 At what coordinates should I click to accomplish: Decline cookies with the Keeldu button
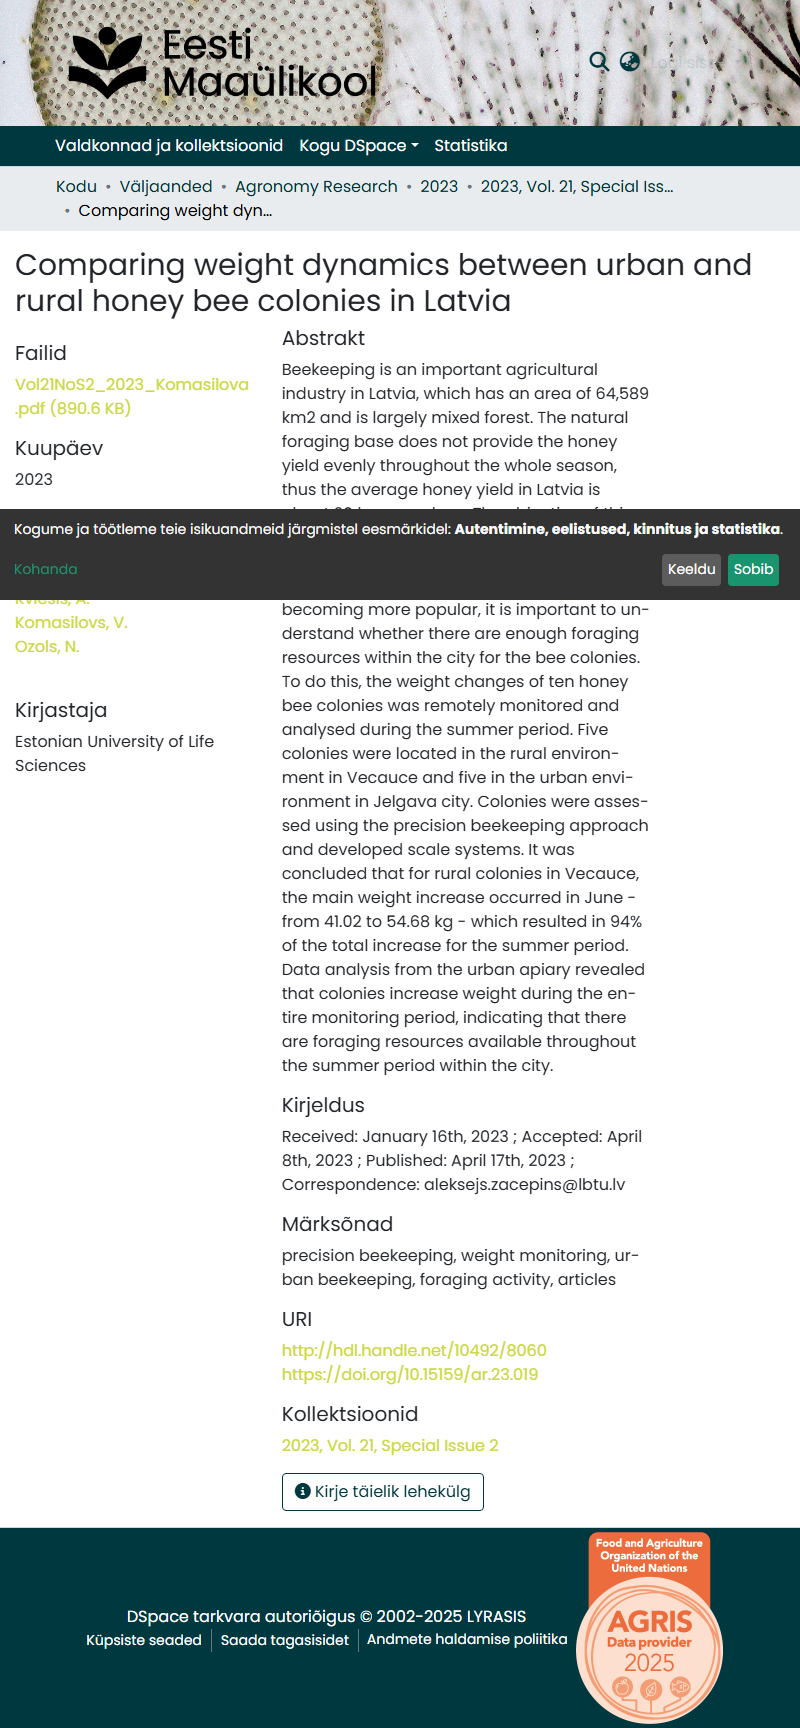tap(692, 569)
